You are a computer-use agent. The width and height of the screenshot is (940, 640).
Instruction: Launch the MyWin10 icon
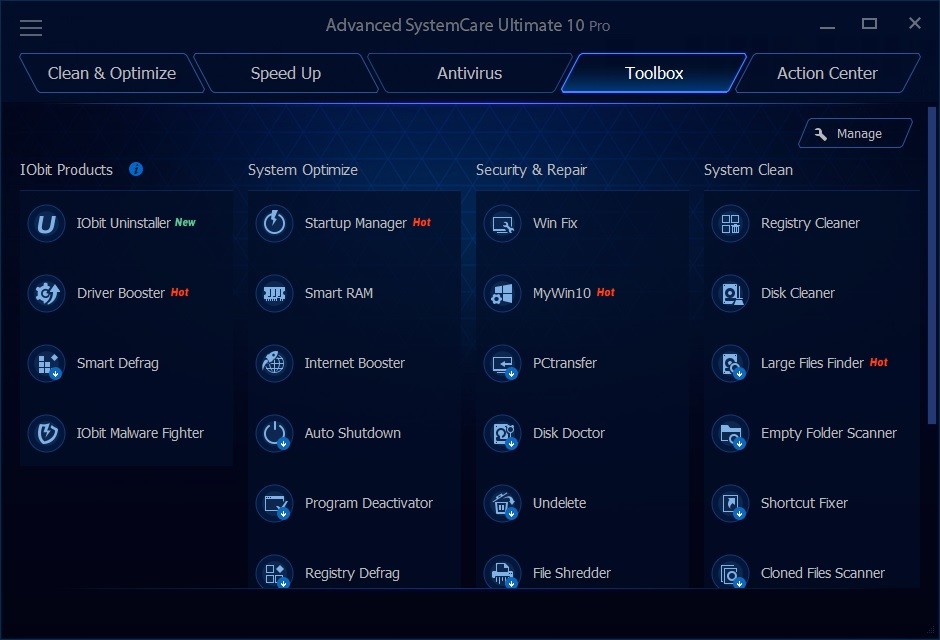[502, 294]
